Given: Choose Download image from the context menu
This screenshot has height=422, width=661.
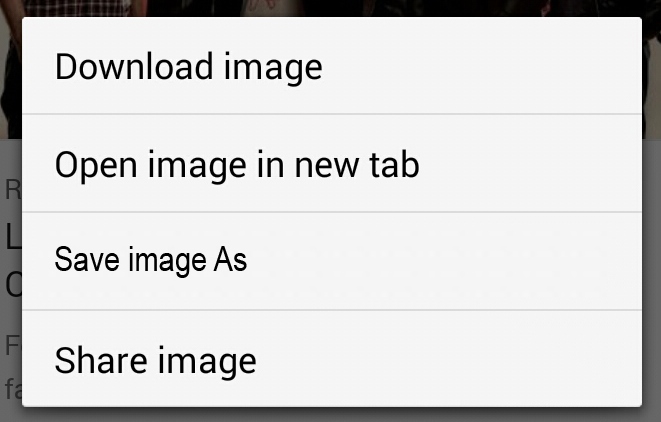Looking at the screenshot, I should click(x=332, y=66).
